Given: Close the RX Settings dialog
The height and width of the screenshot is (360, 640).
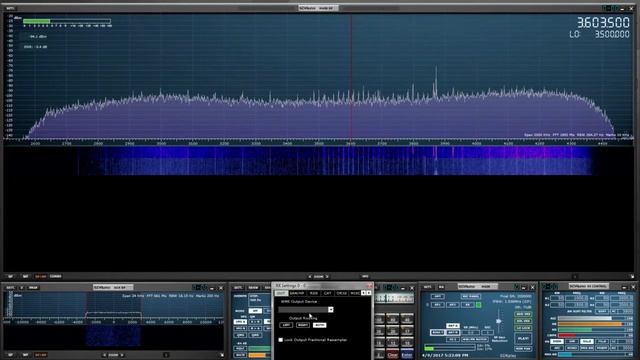Looking at the screenshot, I should [369, 286].
